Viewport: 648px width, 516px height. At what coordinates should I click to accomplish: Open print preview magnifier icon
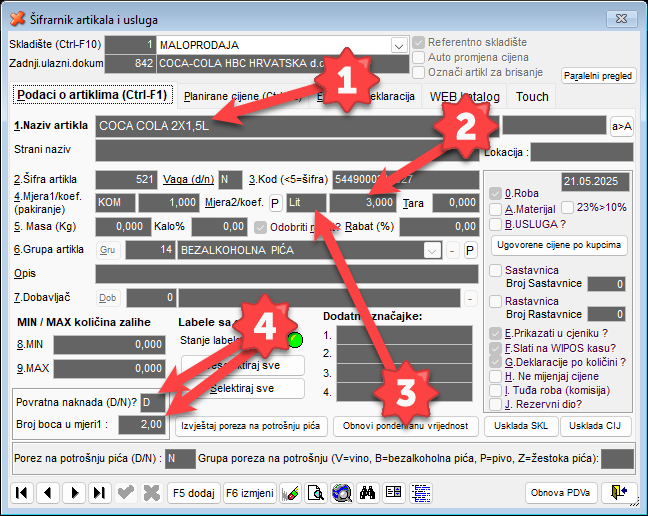point(315,492)
